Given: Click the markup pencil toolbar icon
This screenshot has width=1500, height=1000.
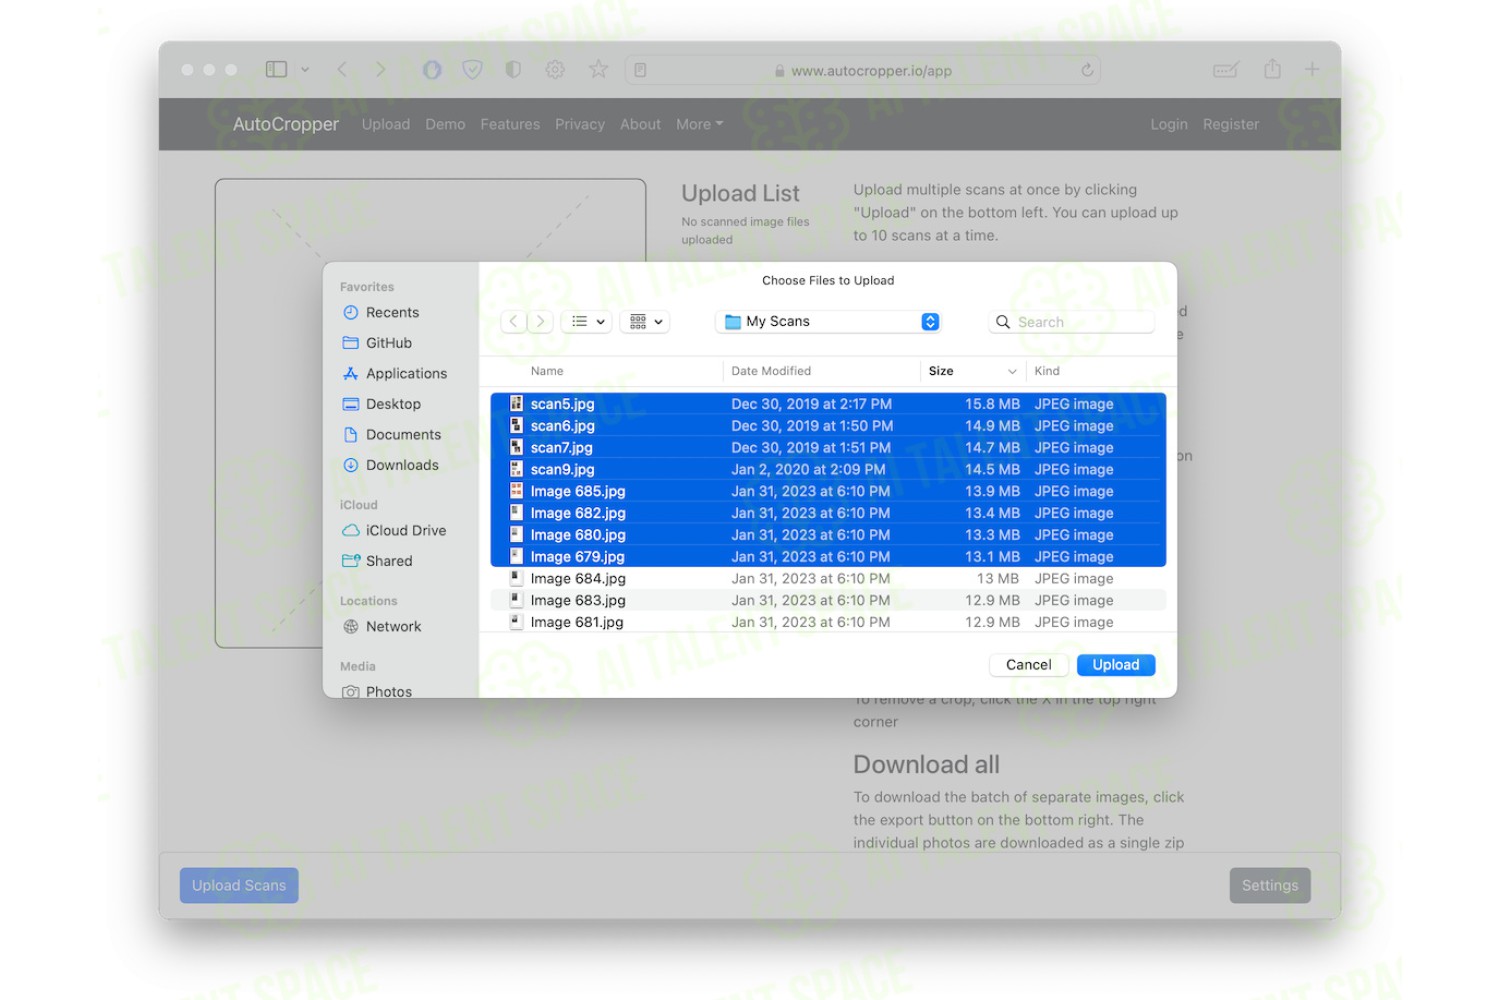Looking at the screenshot, I should (1225, 69).
